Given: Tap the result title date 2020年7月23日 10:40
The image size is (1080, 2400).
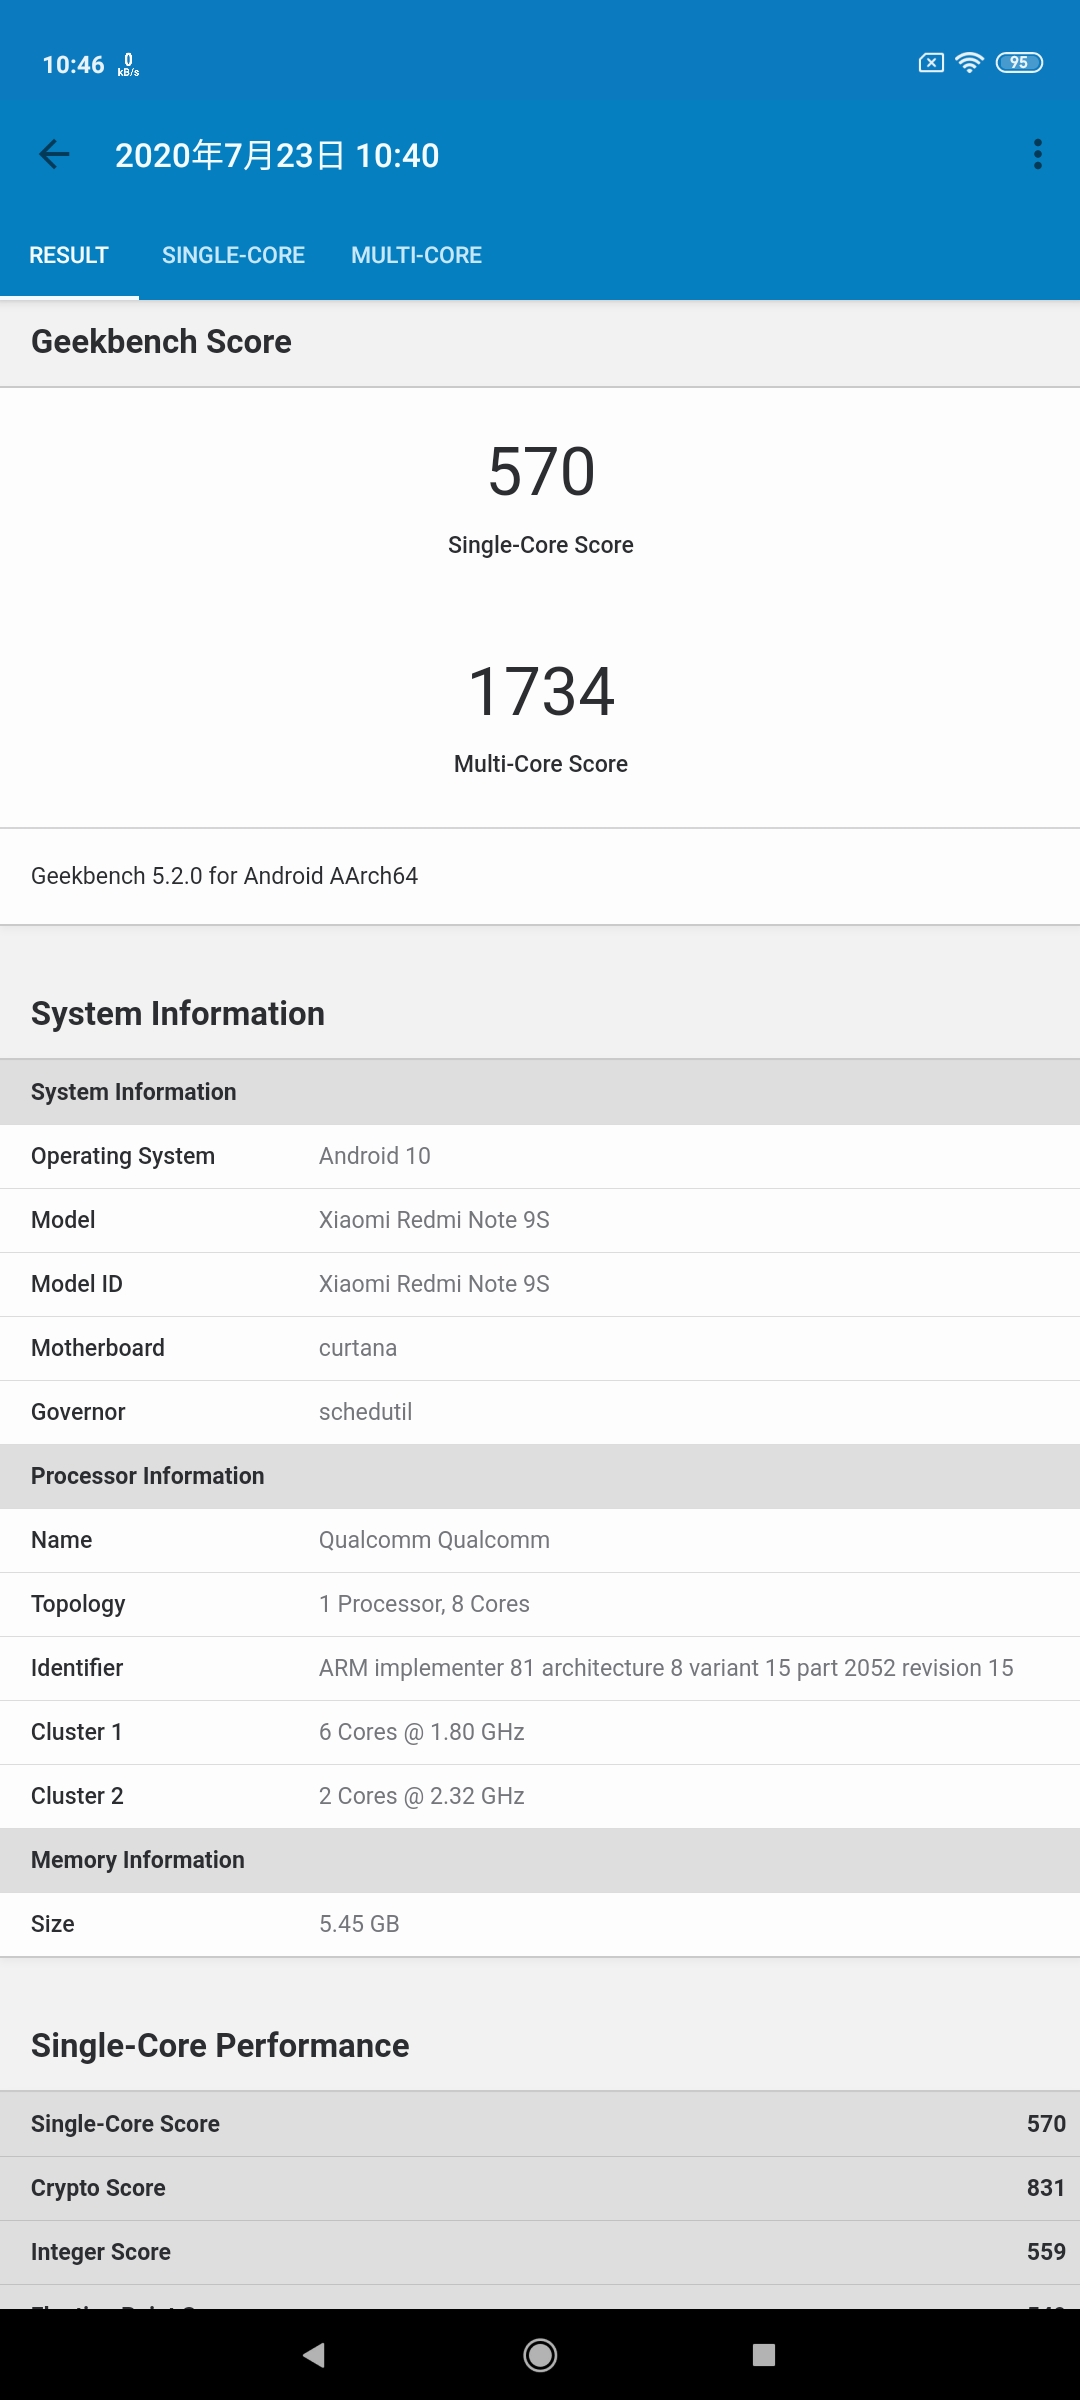Looking at the screenshot, I should tap(277, 155).
